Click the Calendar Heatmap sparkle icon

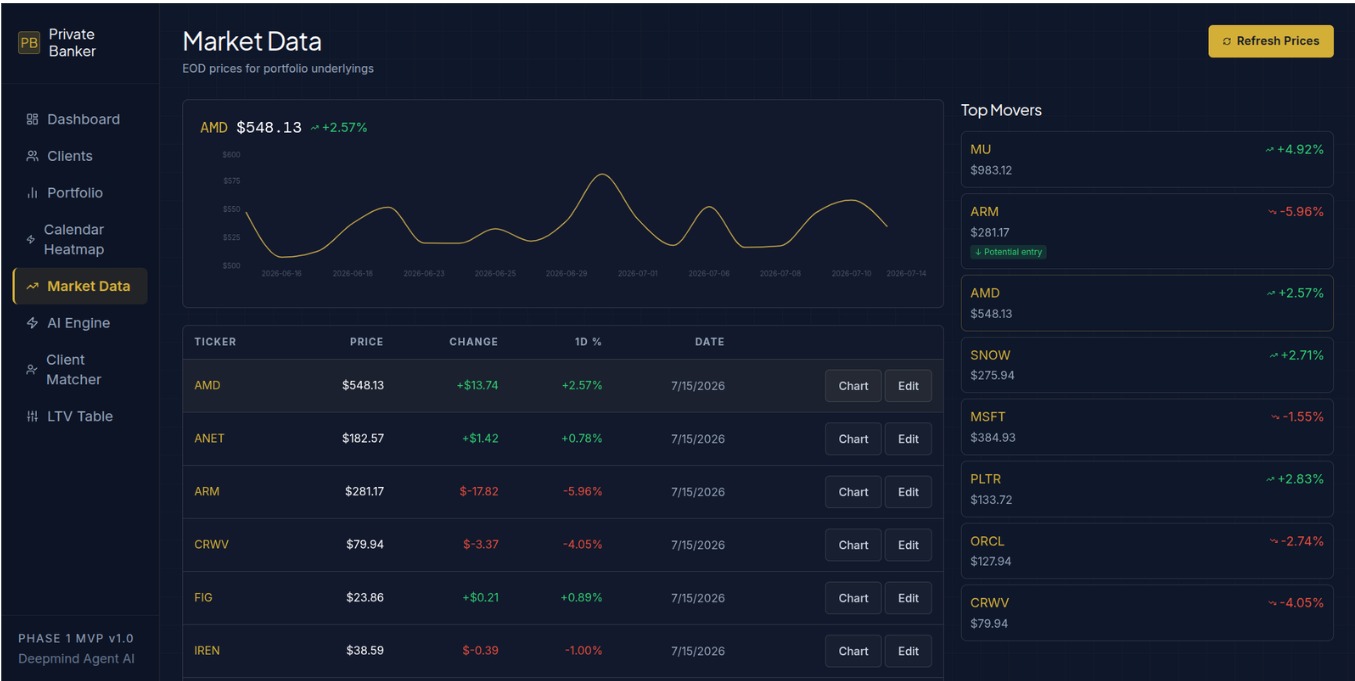(x=31, y=240)
